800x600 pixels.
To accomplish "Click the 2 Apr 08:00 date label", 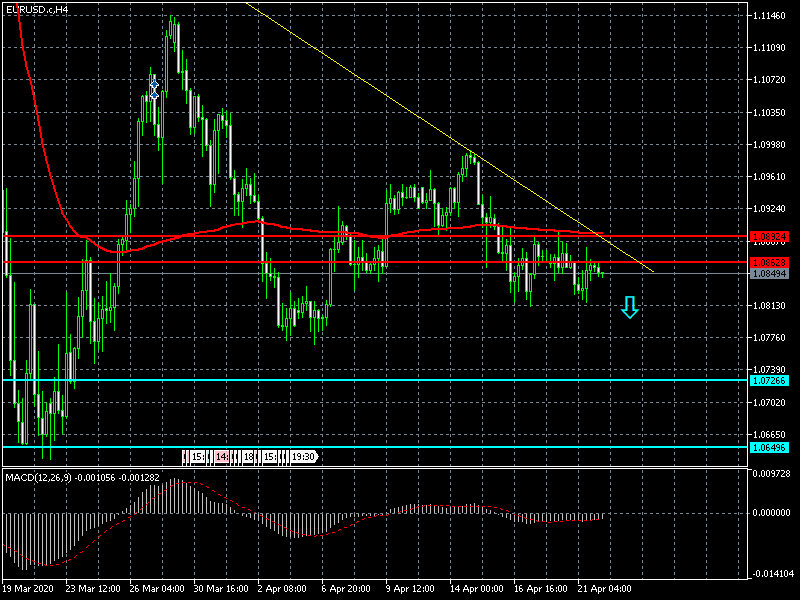I will [282, 589].
